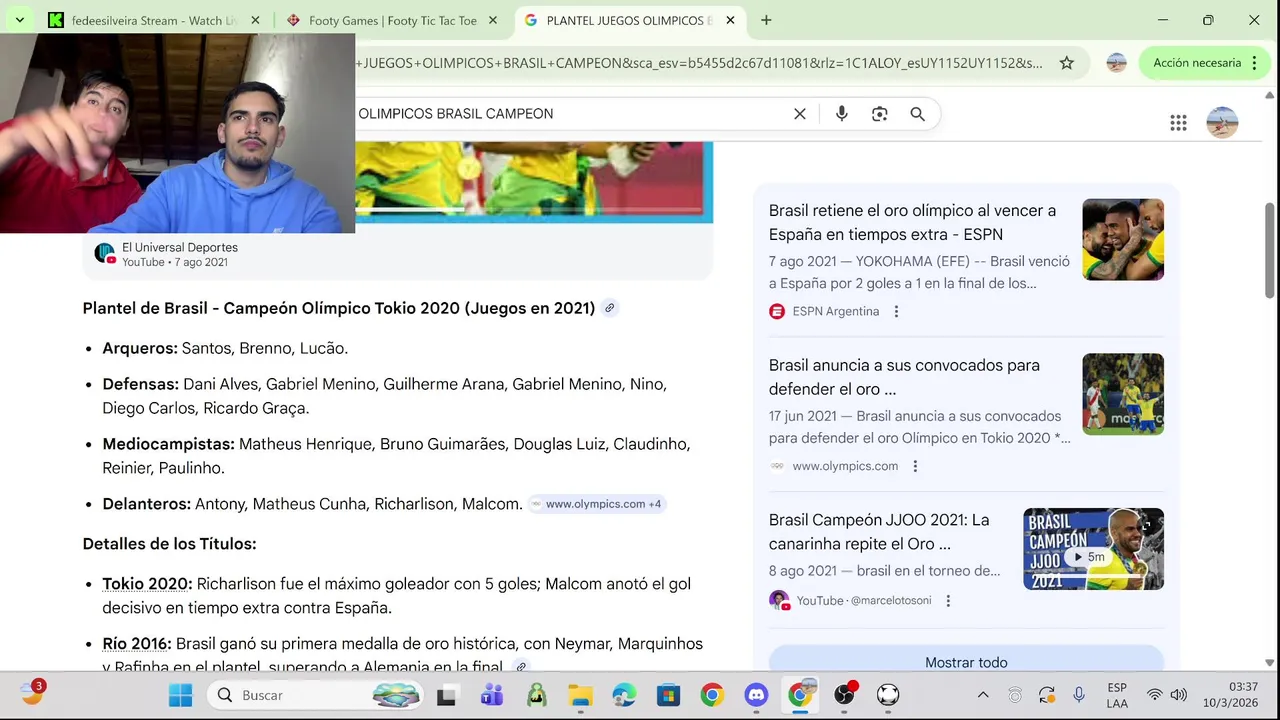Open the volume speaker tray icon
This screenshot has width=1280, height=720.
click(1179, 695)
